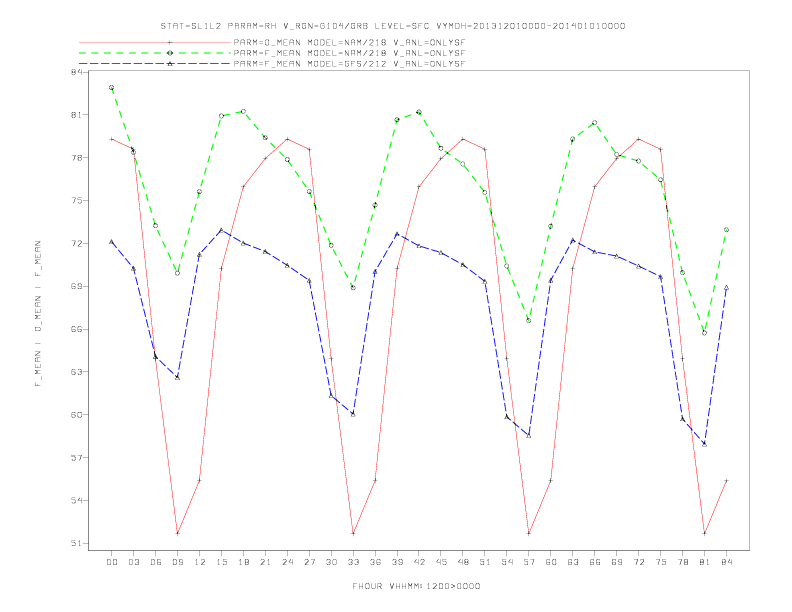The width and height of the screenshot is (792, 612).
Task: Click x-axis hour label 15
Action: [222, 562]
